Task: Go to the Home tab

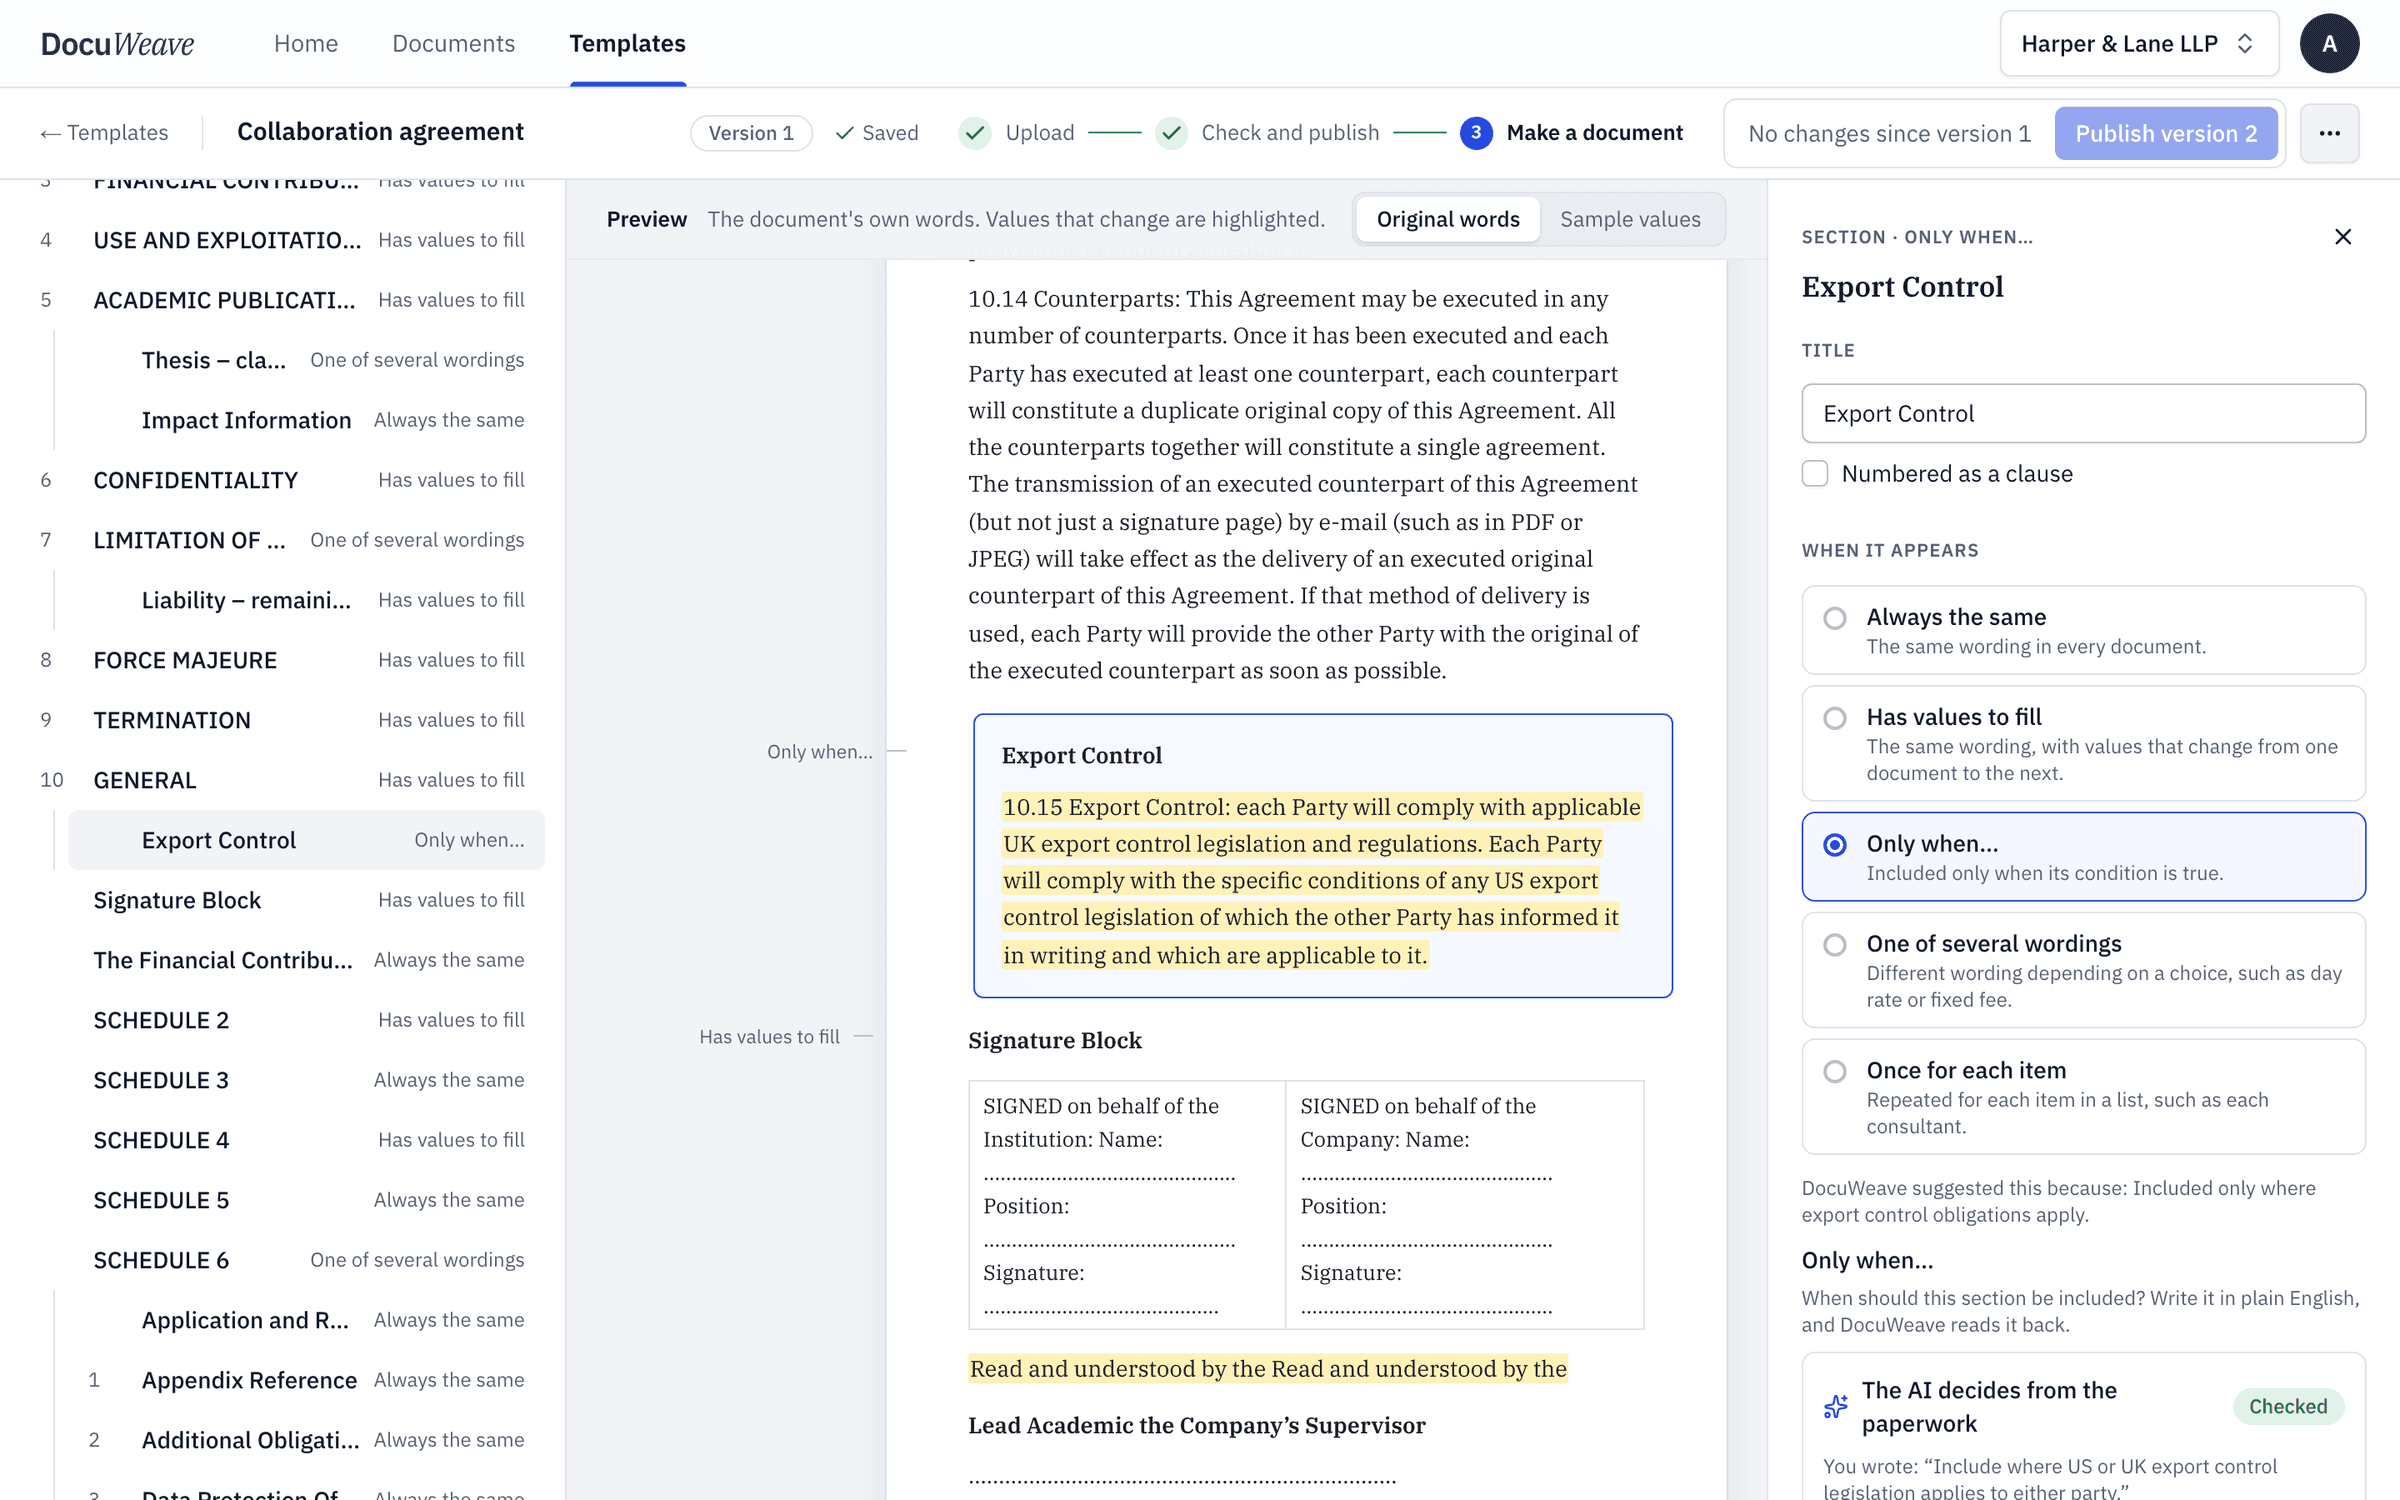Action: tap(306, 43)
